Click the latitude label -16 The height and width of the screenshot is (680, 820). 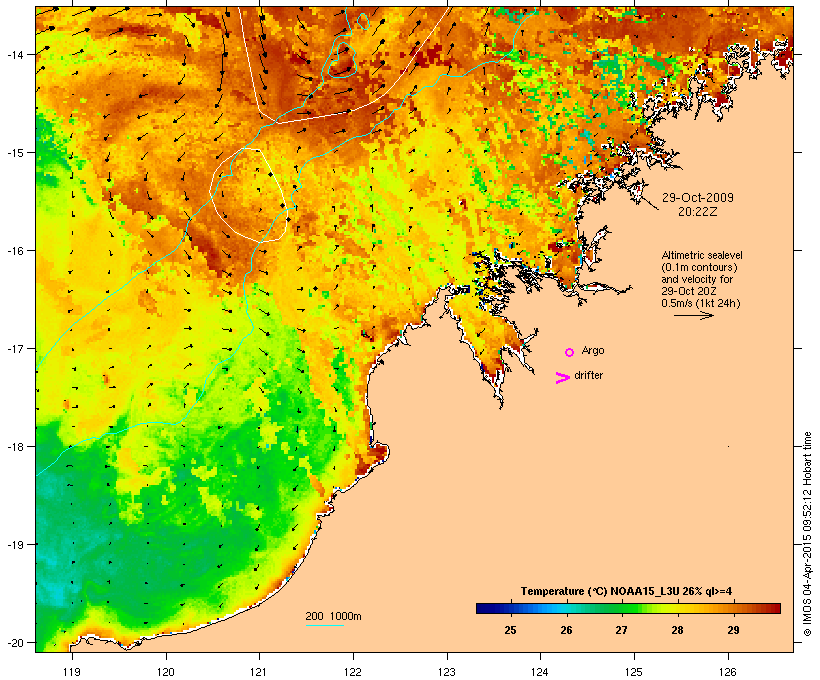pyautogui.click(x=15, y=251)
